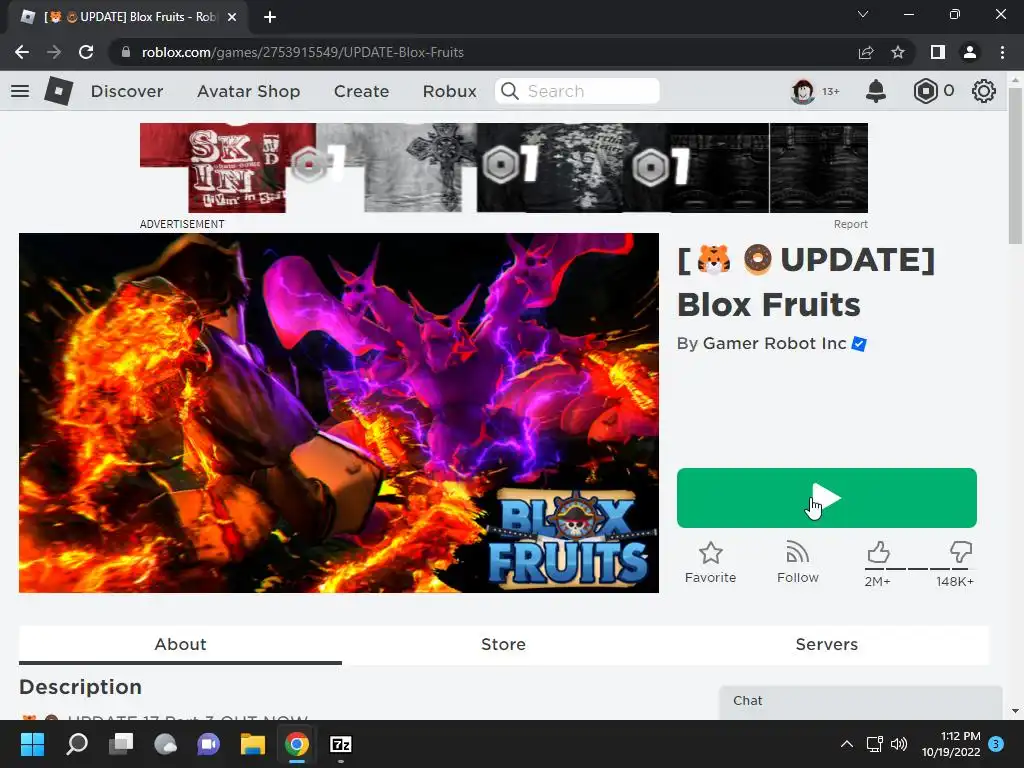Click the browser address bar URL
Viewport: 1024px width, 768px height.
coord(302,52)
